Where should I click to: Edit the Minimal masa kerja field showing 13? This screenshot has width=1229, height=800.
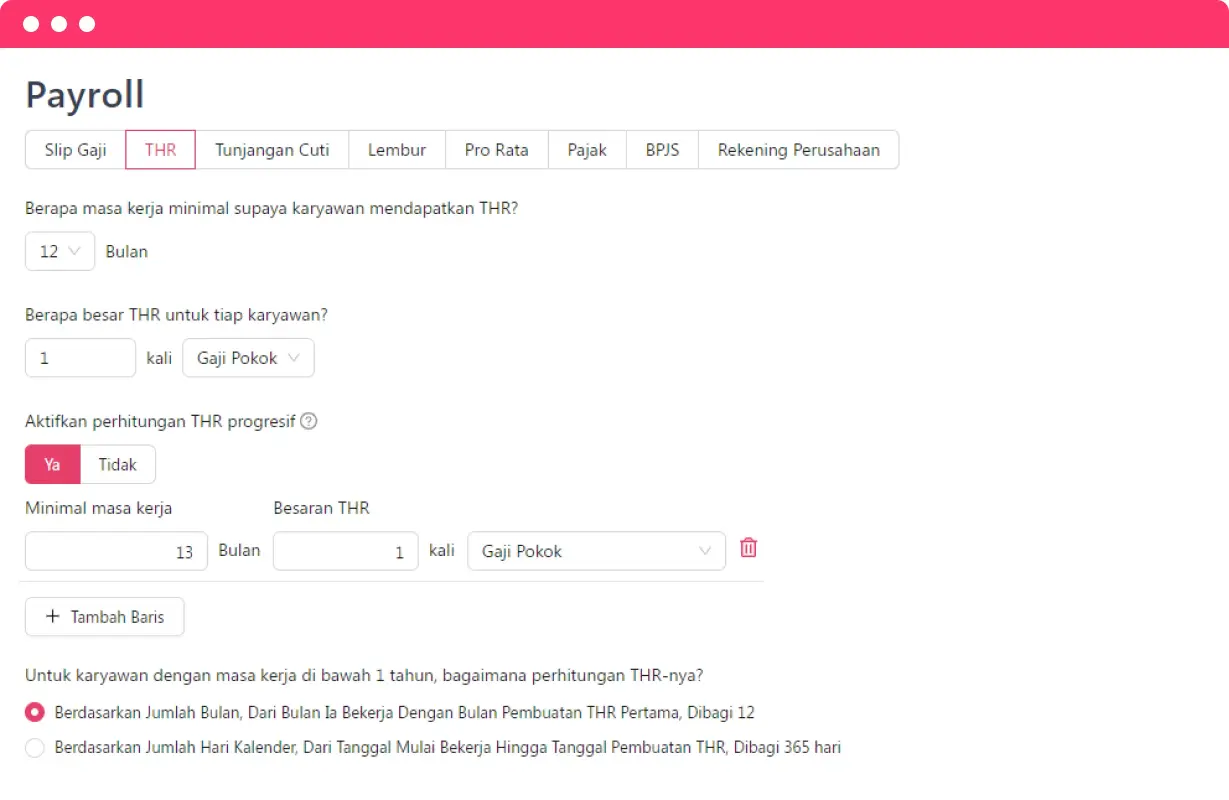[x=116, y=551]
